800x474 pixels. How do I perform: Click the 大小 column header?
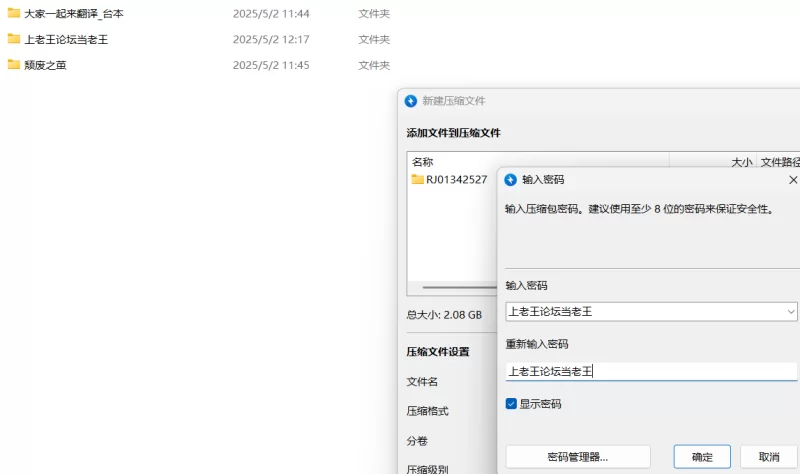click(x=740, y=162)
